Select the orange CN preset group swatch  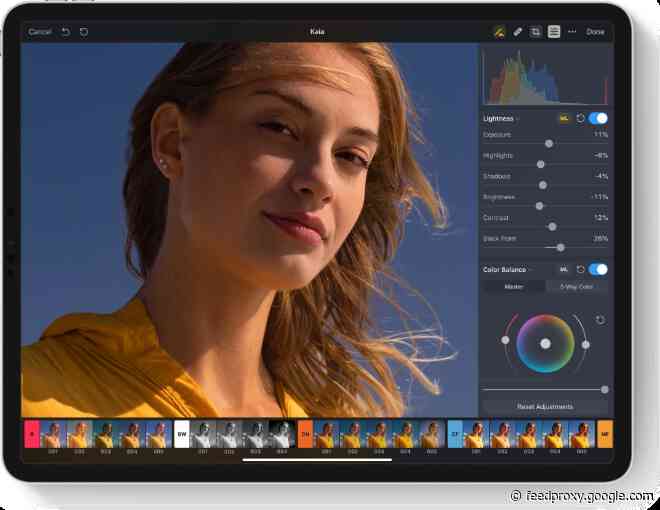(305, 434)
